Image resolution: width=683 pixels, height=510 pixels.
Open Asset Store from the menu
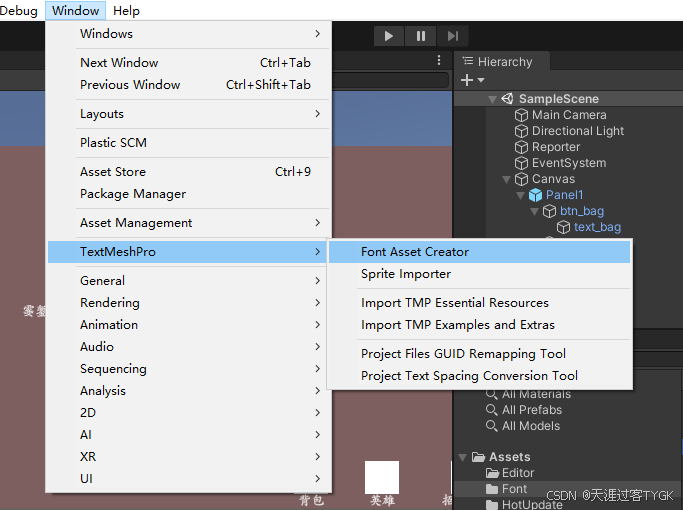[189, 172]
